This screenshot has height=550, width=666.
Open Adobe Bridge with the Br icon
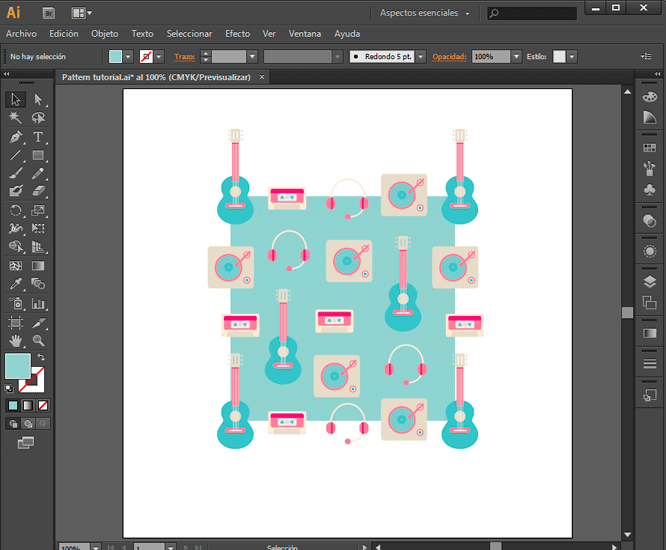49,13
